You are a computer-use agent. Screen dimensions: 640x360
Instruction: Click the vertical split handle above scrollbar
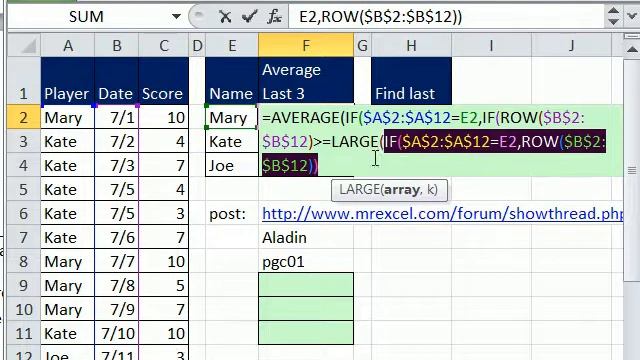tap(632, 37)
